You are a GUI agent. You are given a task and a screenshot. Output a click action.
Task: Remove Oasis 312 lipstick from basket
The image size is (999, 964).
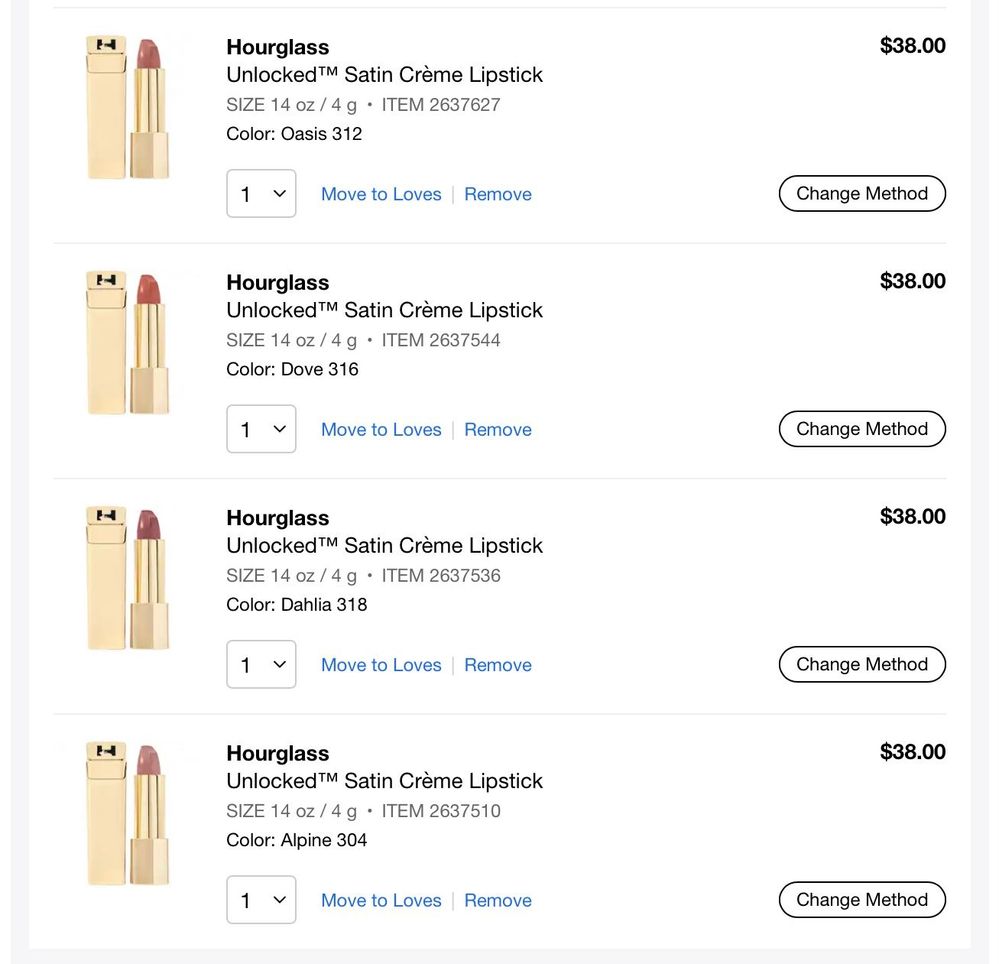(x=498, y=194)
